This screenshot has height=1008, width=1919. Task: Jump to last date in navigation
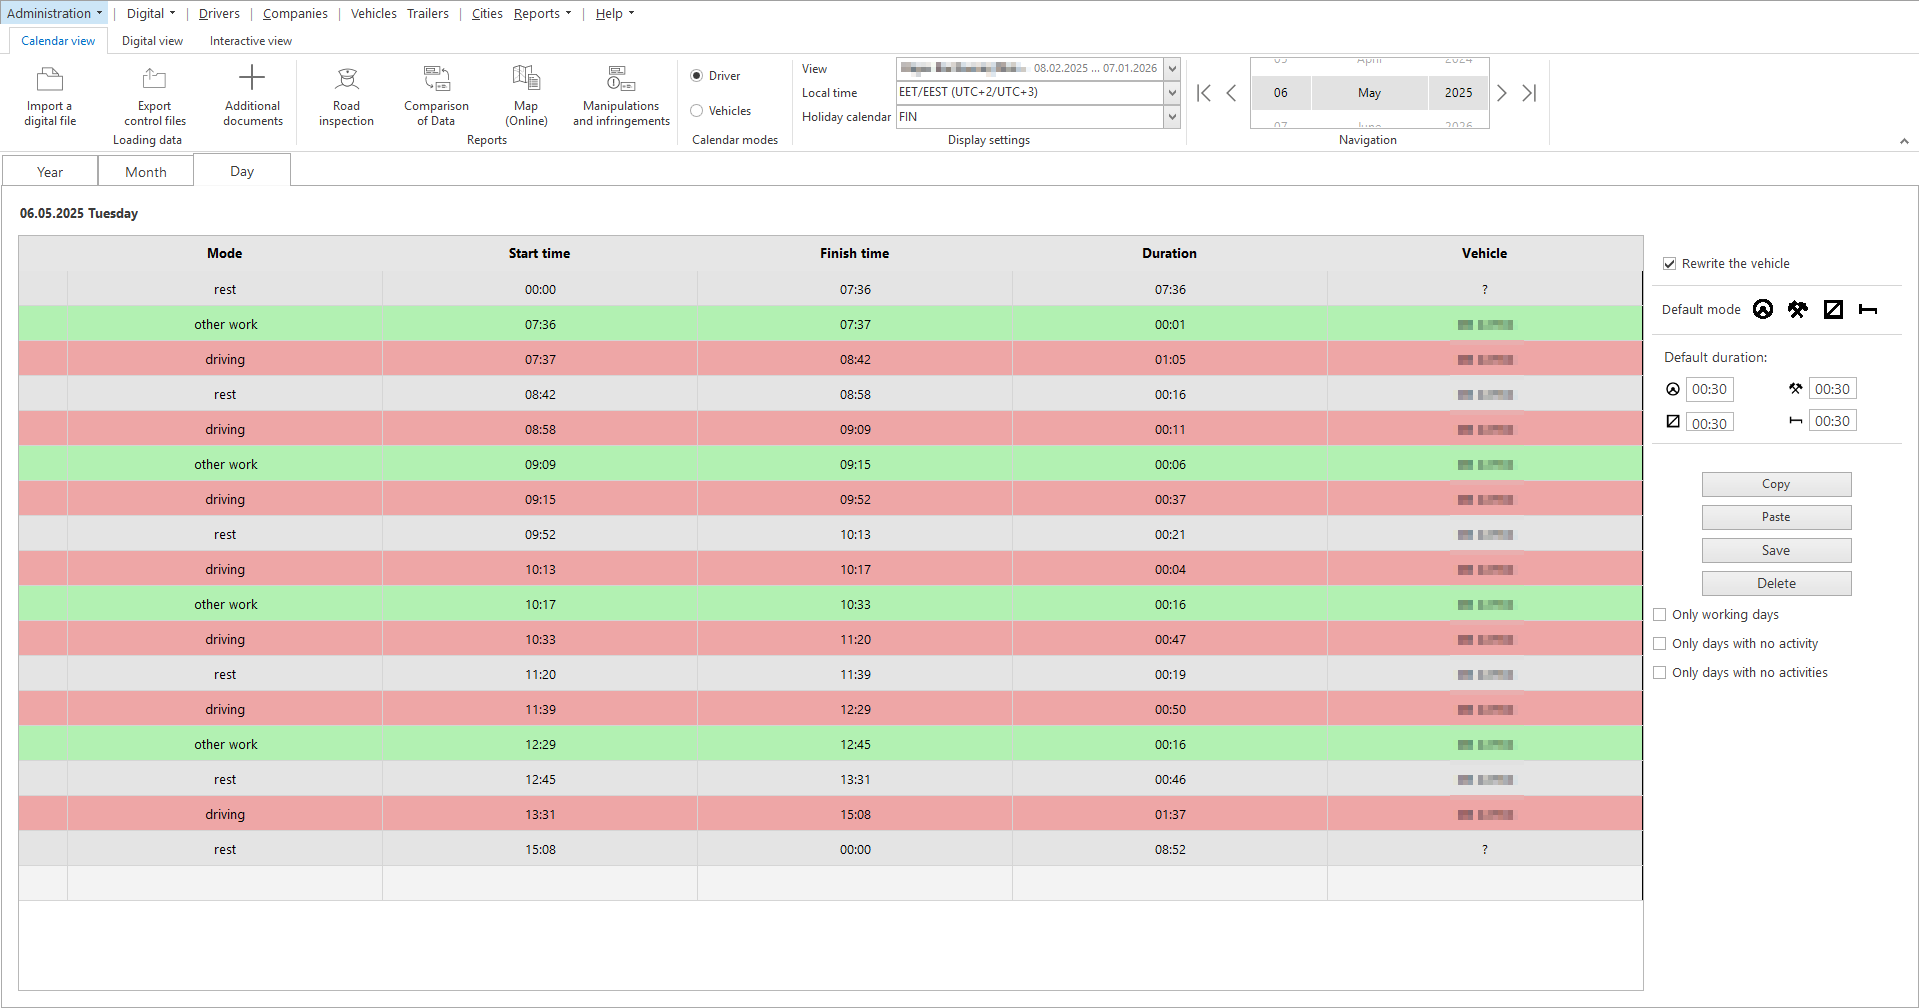(x=1529, y=93)
